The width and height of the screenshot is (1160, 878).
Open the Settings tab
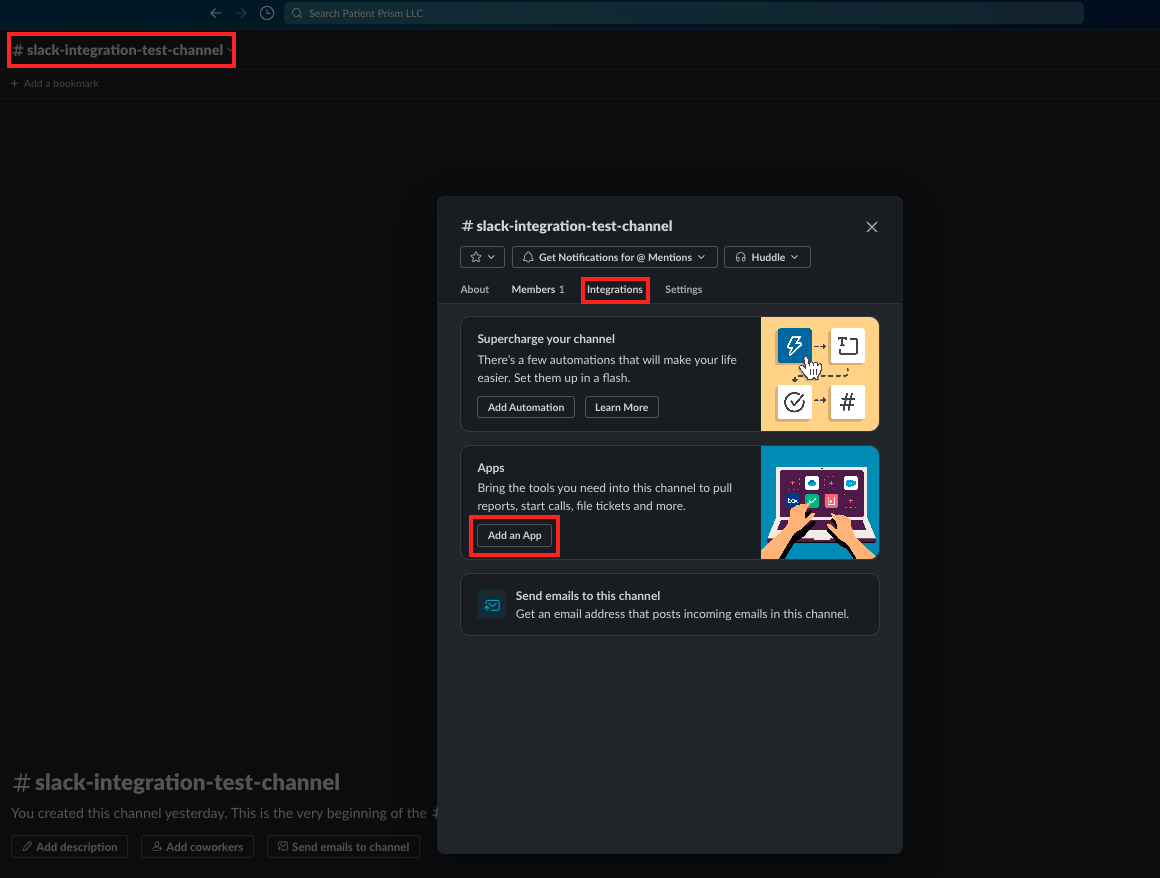[x=684, y=289]
